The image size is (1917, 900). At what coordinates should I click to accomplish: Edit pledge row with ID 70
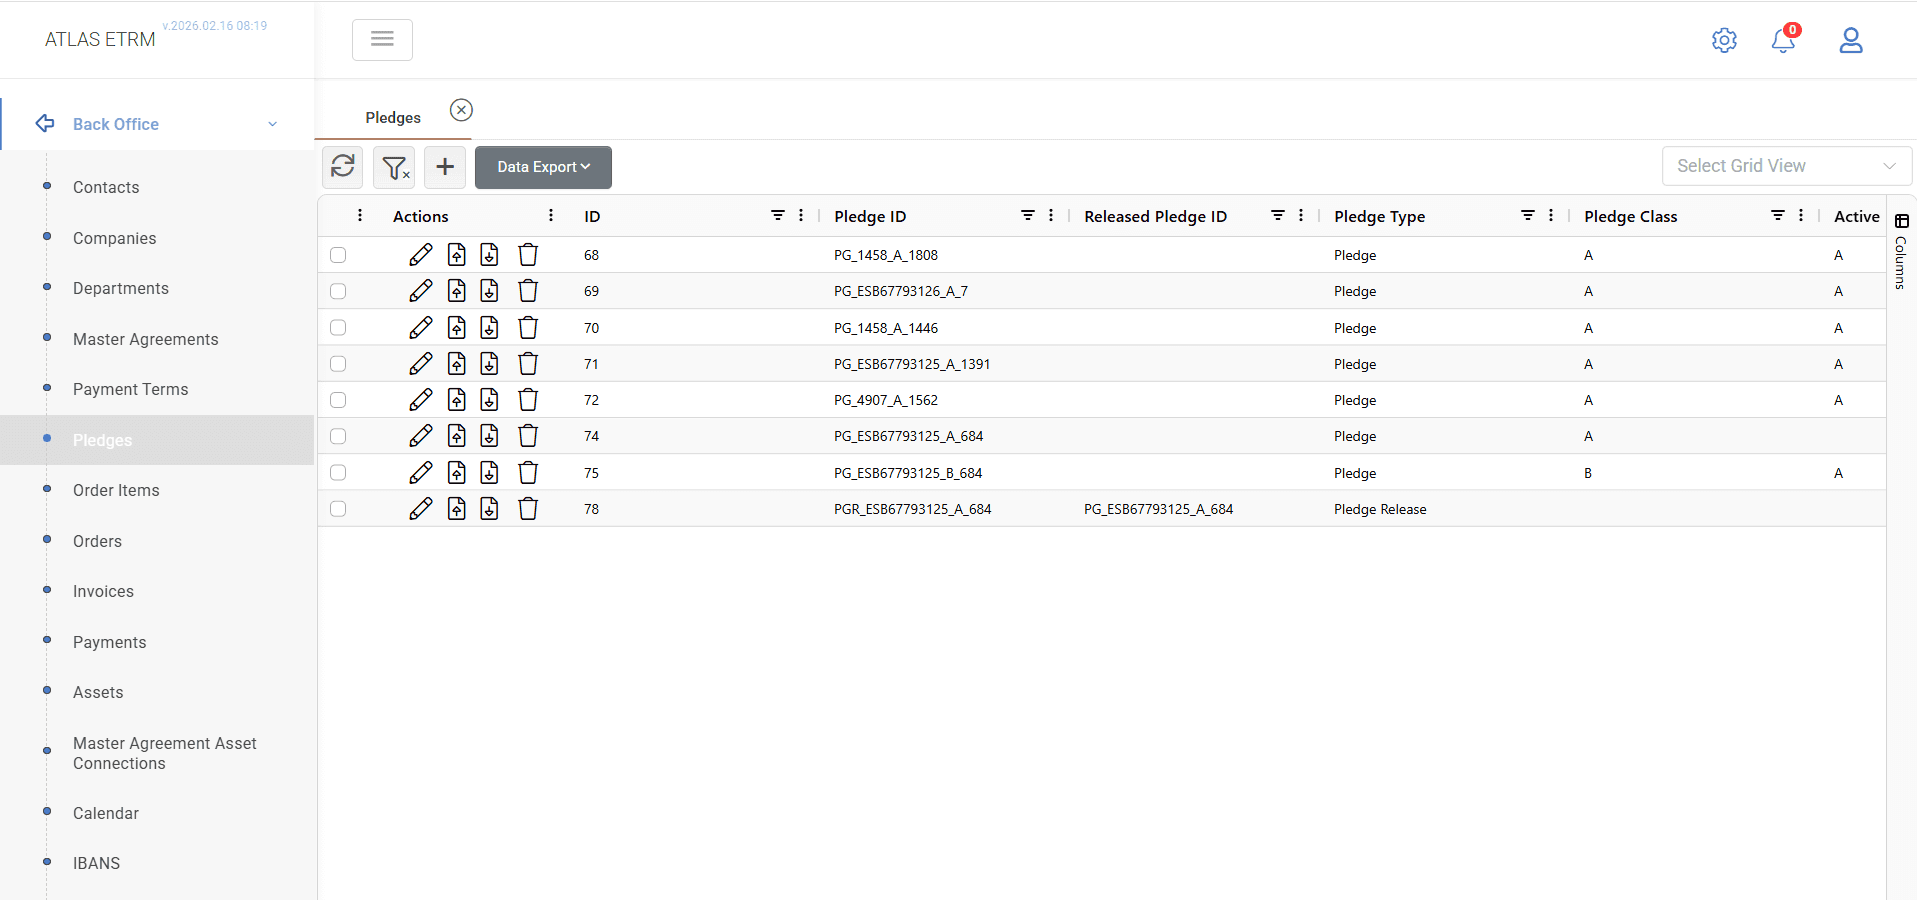coord(421,328)
